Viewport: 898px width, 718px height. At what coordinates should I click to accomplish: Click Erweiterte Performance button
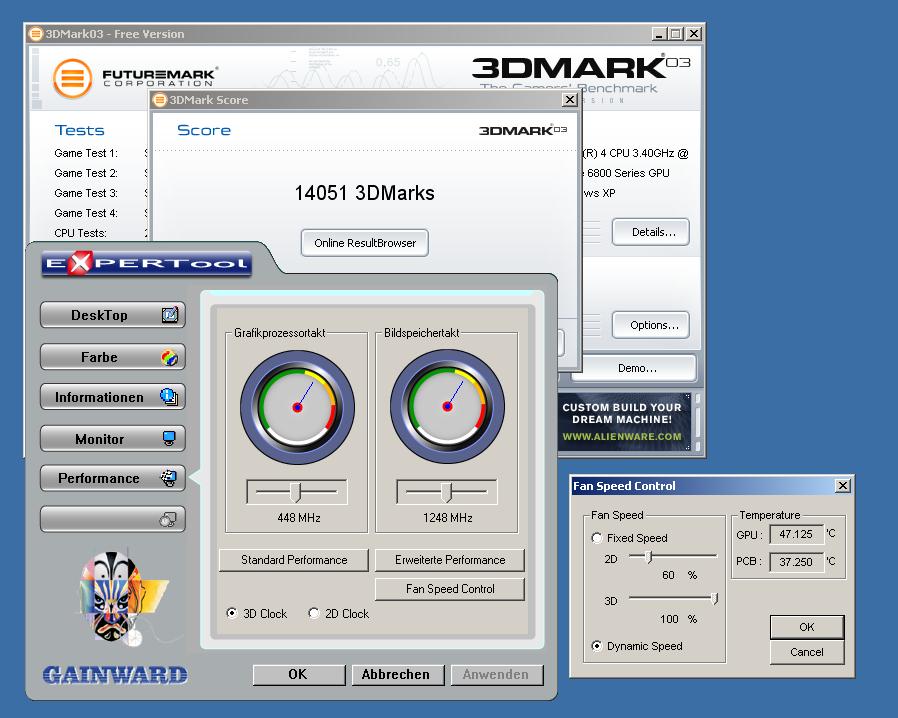coord(450,560)
